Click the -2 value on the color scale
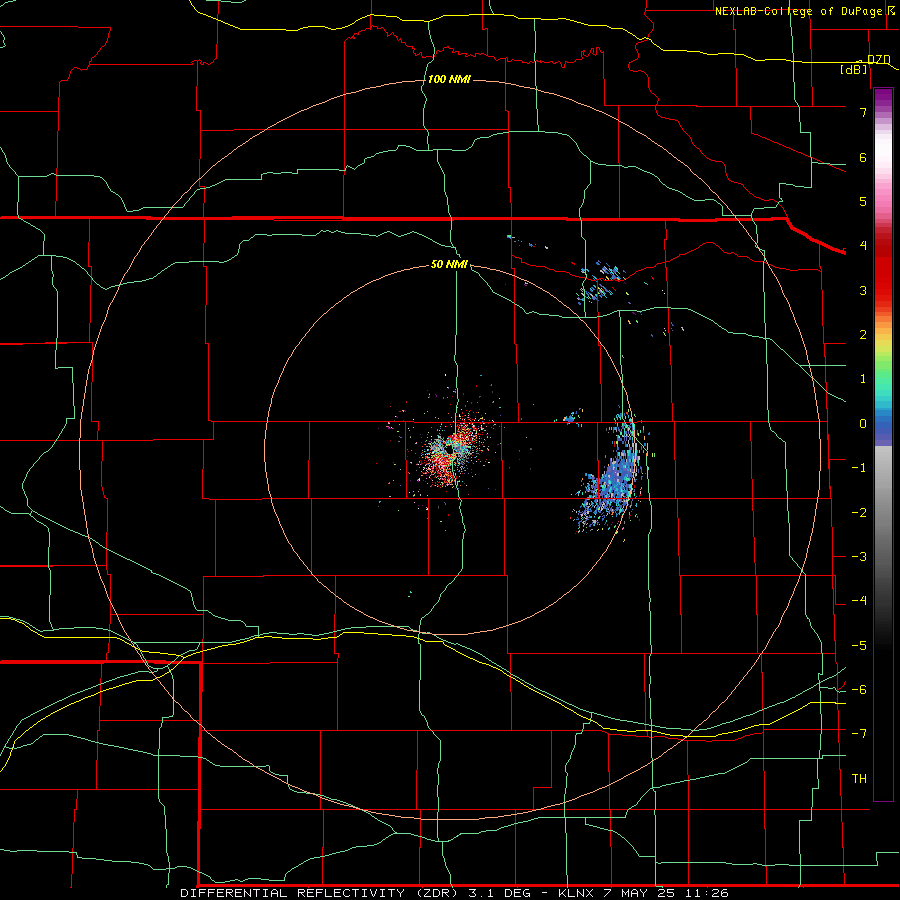The height and width of the screenshot is (900, 900). click(859, 513)
